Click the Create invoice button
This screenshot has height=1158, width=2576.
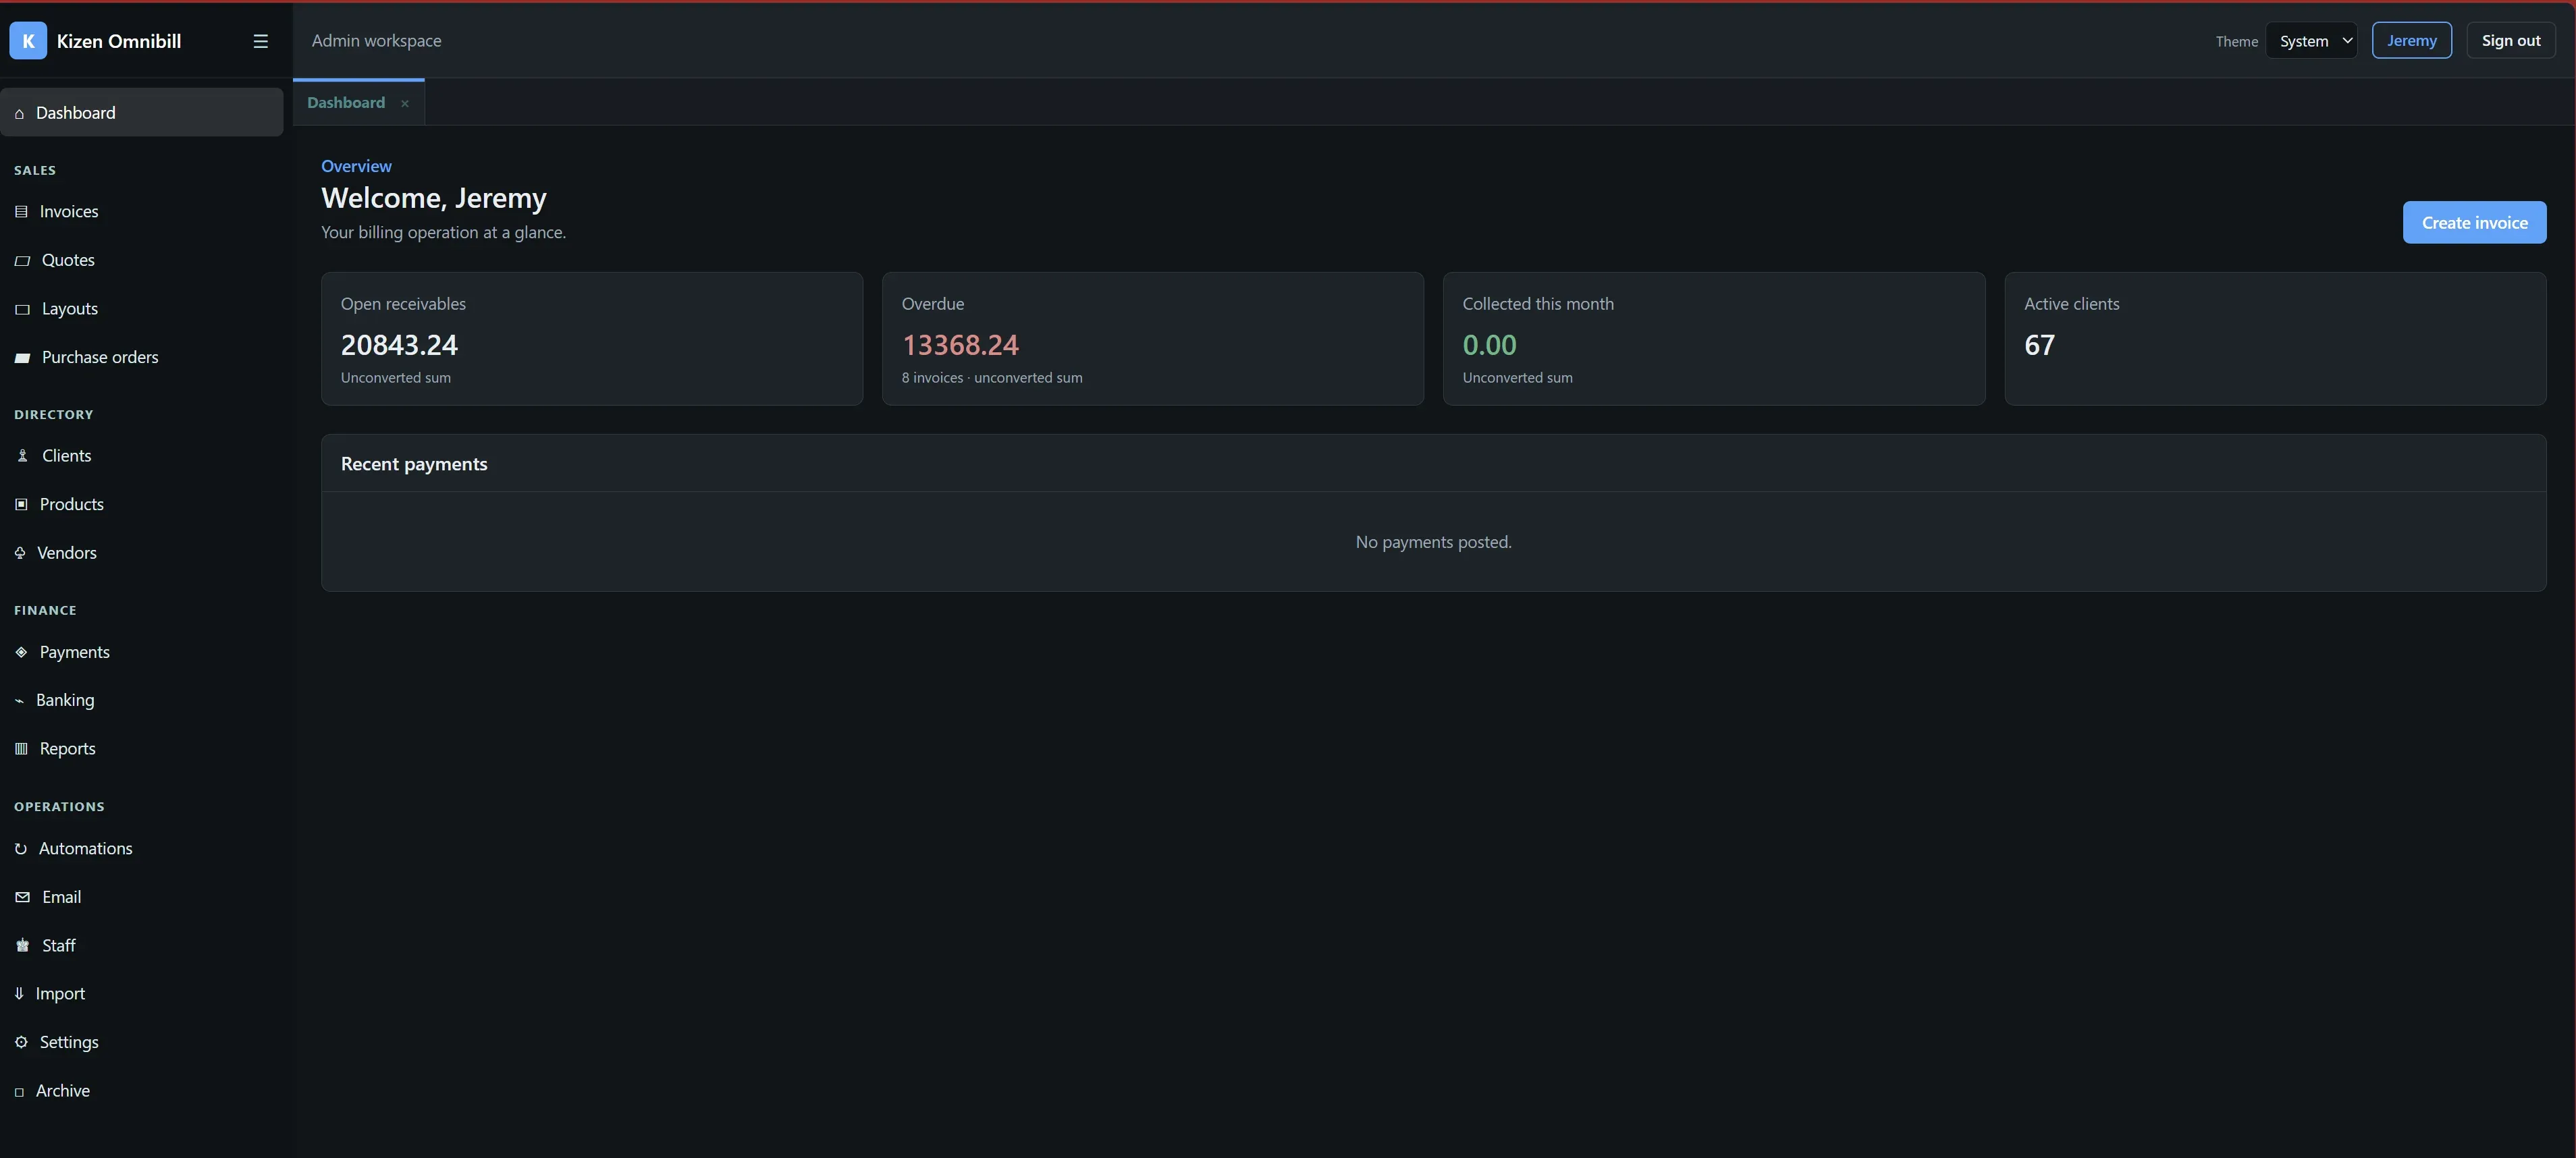pyautogui.click(x=2474, y=223)
